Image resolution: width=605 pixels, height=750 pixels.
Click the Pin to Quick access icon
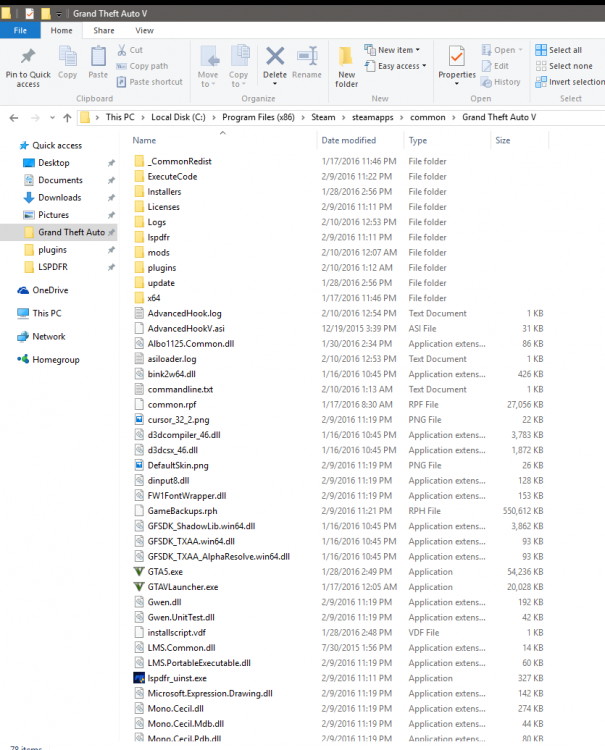pos(28,56)
